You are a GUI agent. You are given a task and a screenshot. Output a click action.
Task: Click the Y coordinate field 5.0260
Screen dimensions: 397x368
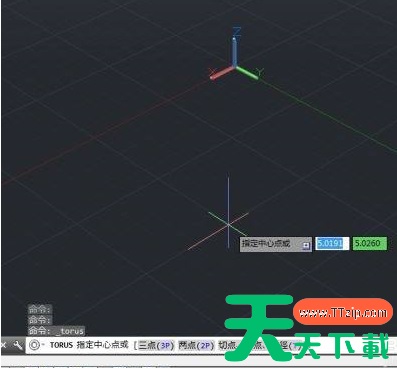[x=370, y=243]
